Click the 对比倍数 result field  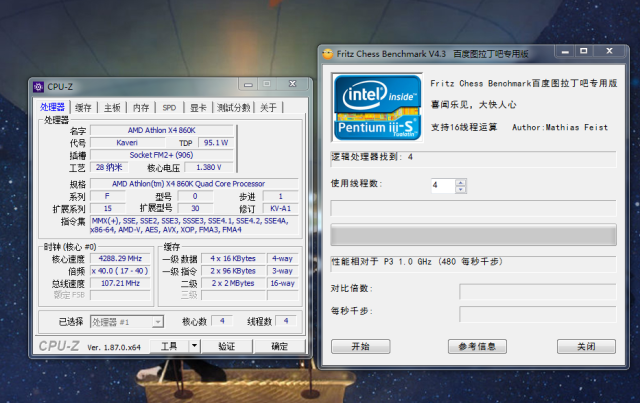538,292
